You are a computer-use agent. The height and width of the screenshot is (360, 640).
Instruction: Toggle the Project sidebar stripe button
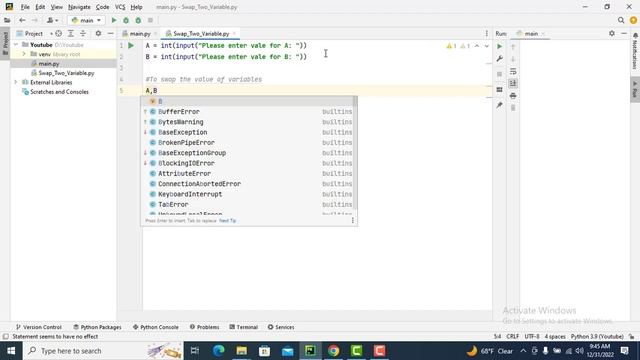(x=5, y=44)
